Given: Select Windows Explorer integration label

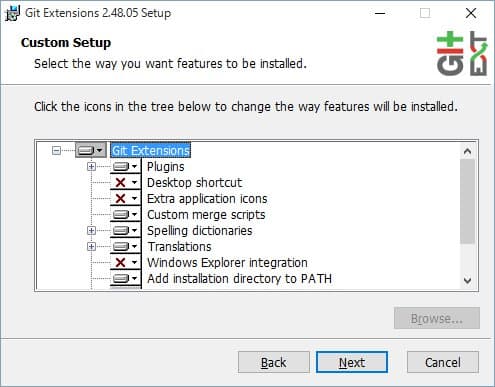Looking at the screenshot, I should tap(227, 263).
